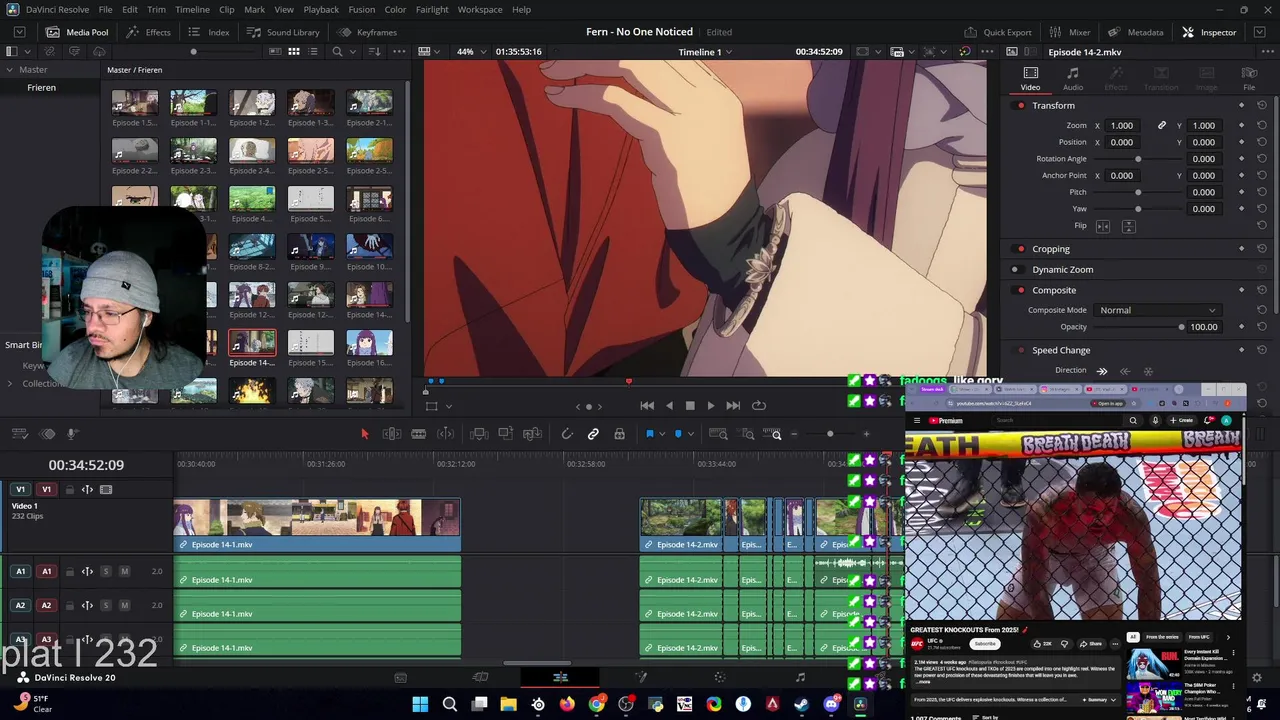The height and width of the screenshot is (720, 1280).
Task: Set forward speed direction arrow
Action: click(x=1102, y=371)
